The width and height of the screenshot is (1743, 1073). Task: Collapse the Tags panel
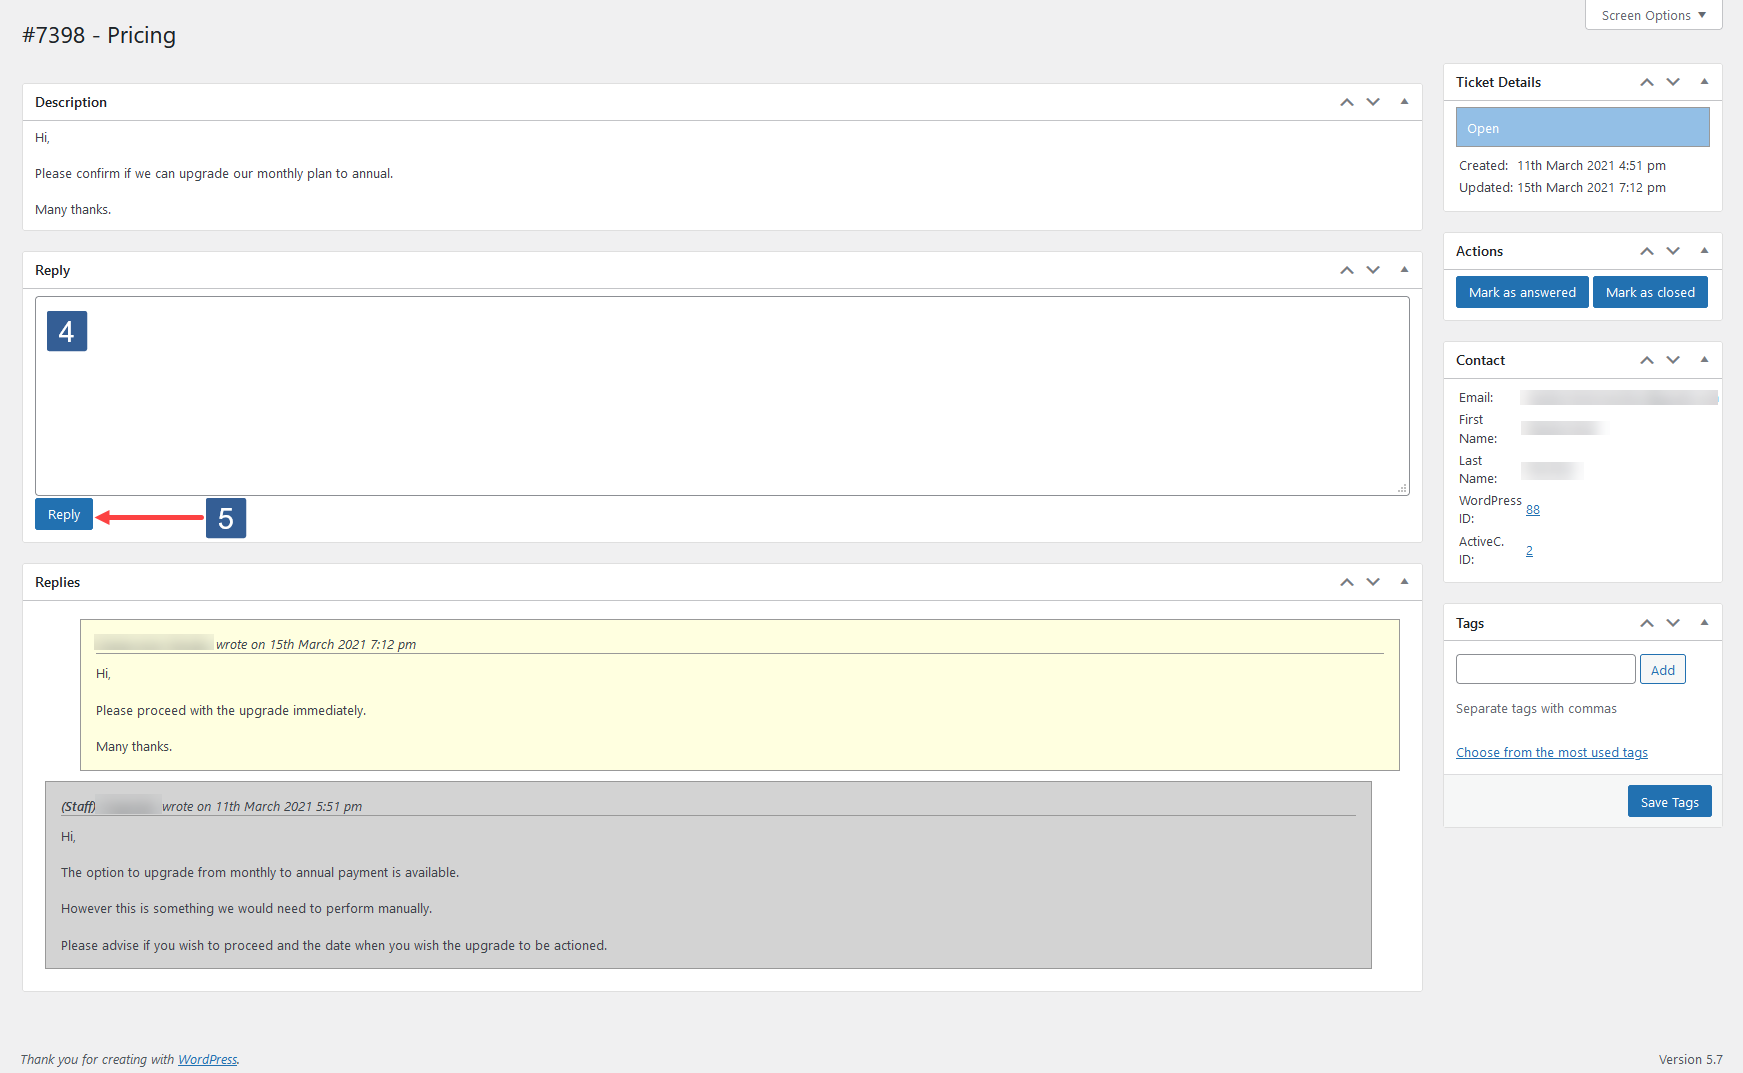[1704, 622]
